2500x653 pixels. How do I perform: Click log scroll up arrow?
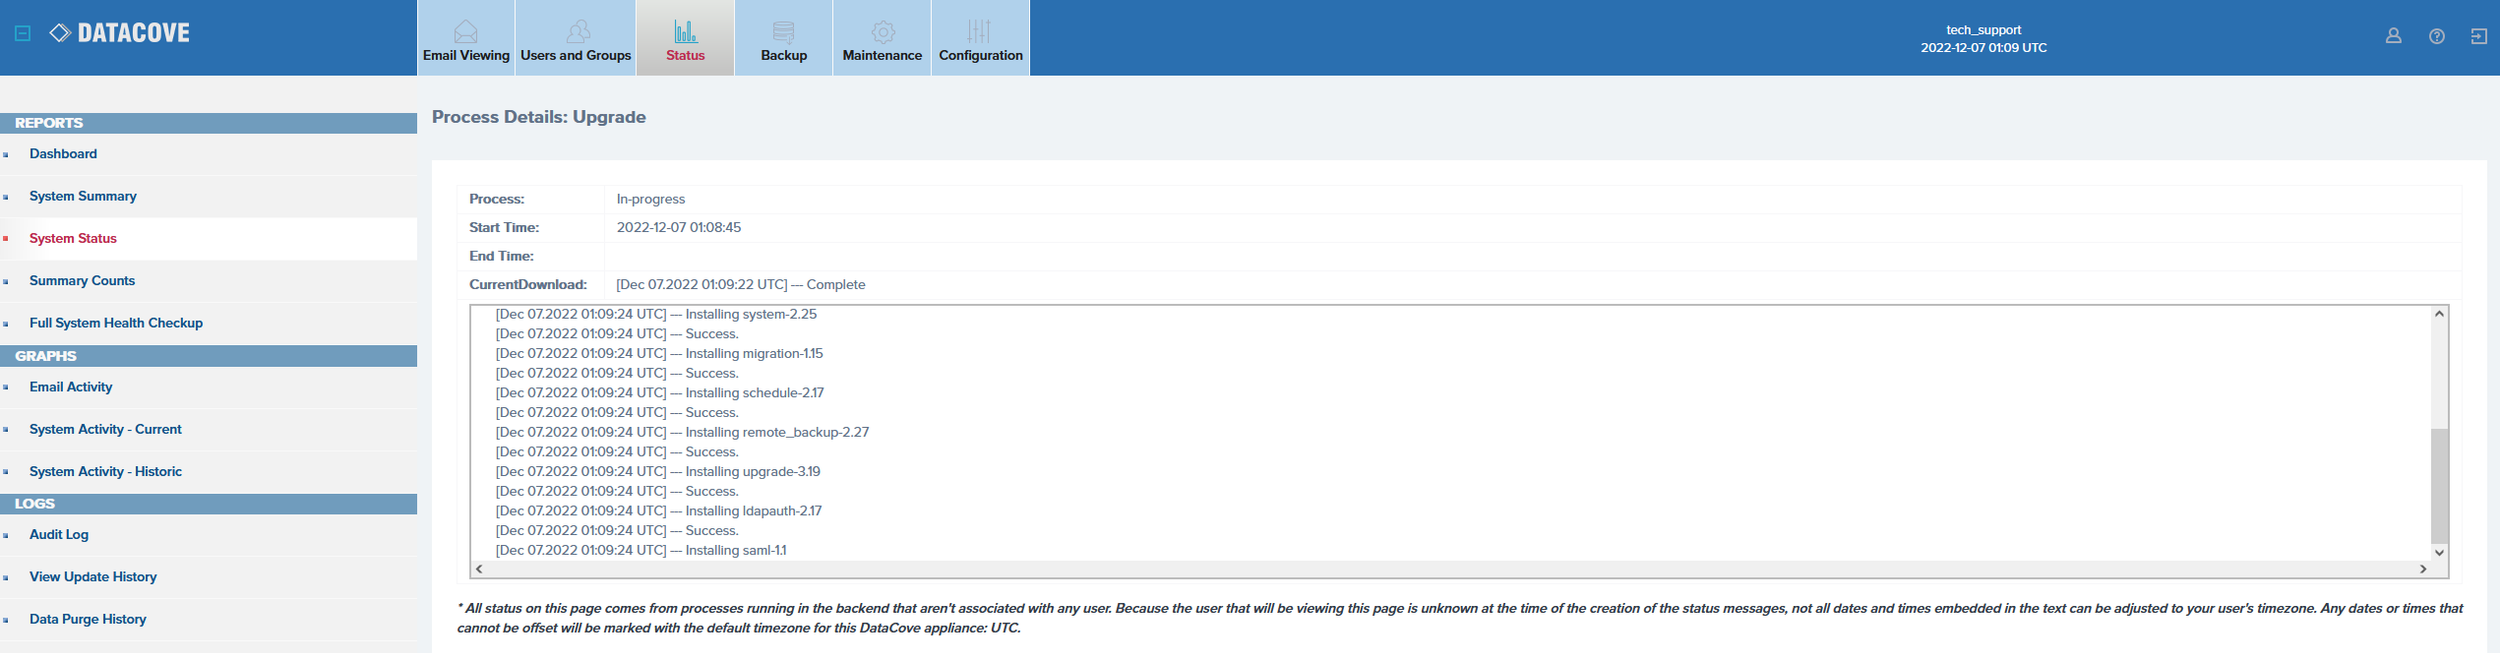pyautogui.click(x=2439, y=314)
